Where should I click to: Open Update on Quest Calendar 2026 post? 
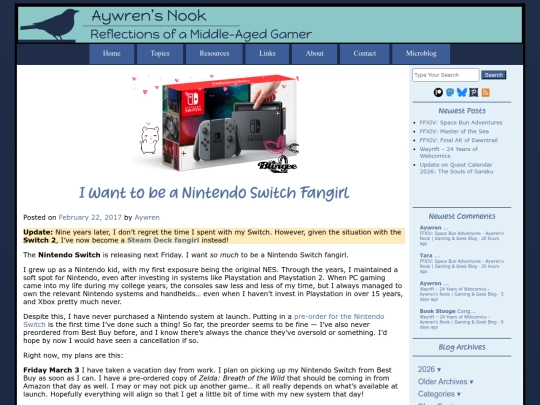pos(456,168)
